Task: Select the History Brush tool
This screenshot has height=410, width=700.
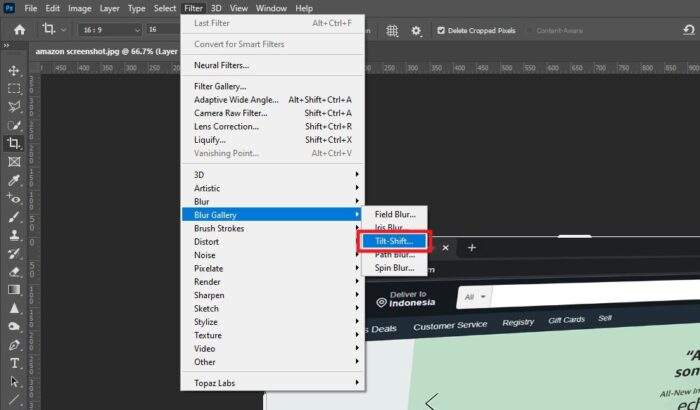Action: click(14, 253)
